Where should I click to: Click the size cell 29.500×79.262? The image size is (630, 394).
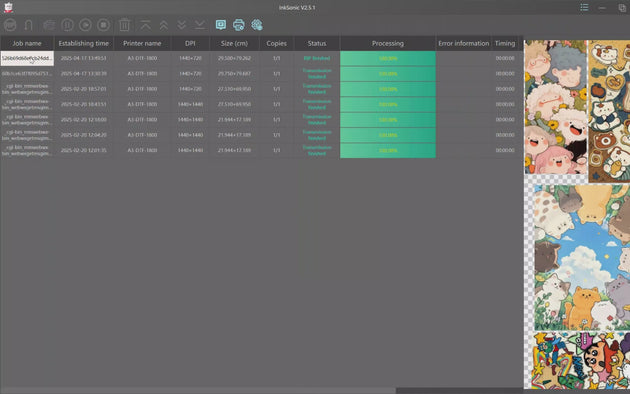[x=234, y=58]
